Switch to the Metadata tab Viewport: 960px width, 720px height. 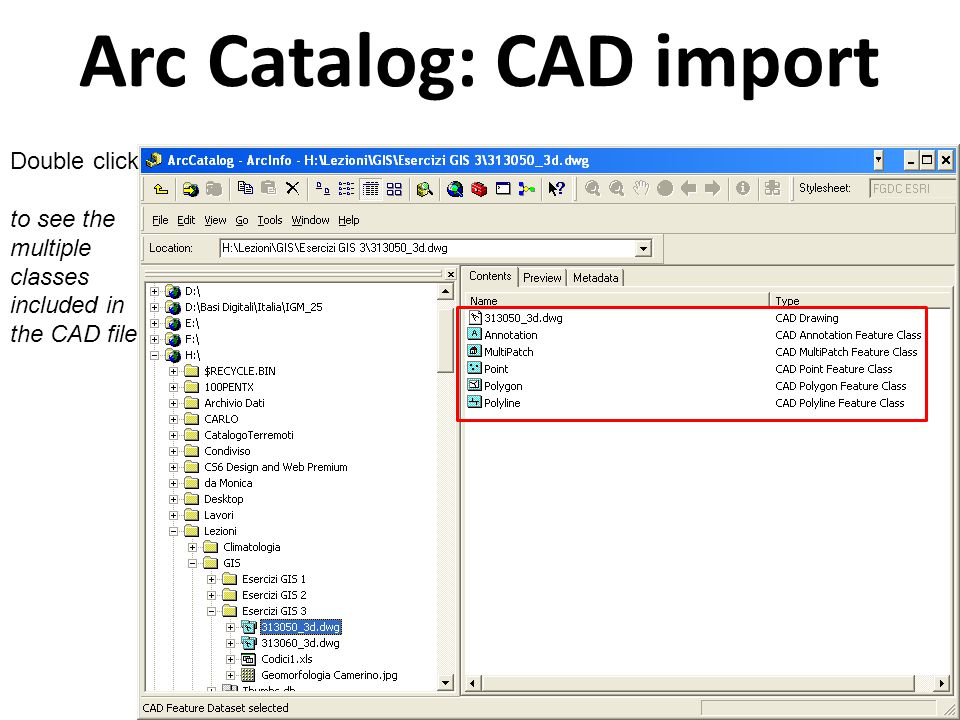pos(596,278)
